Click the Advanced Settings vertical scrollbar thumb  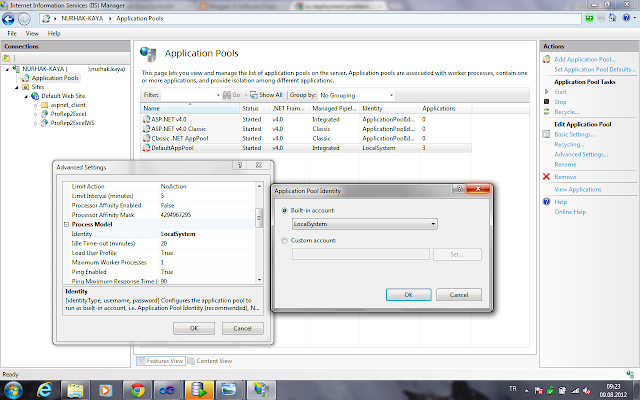tap(259, 218)
